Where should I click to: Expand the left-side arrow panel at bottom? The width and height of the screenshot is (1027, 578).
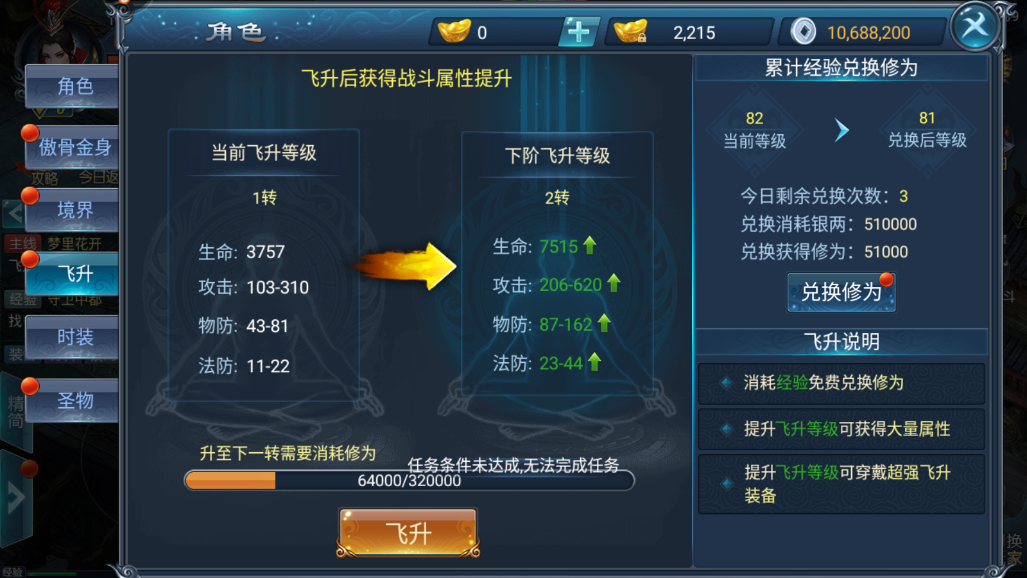point(16,498)
